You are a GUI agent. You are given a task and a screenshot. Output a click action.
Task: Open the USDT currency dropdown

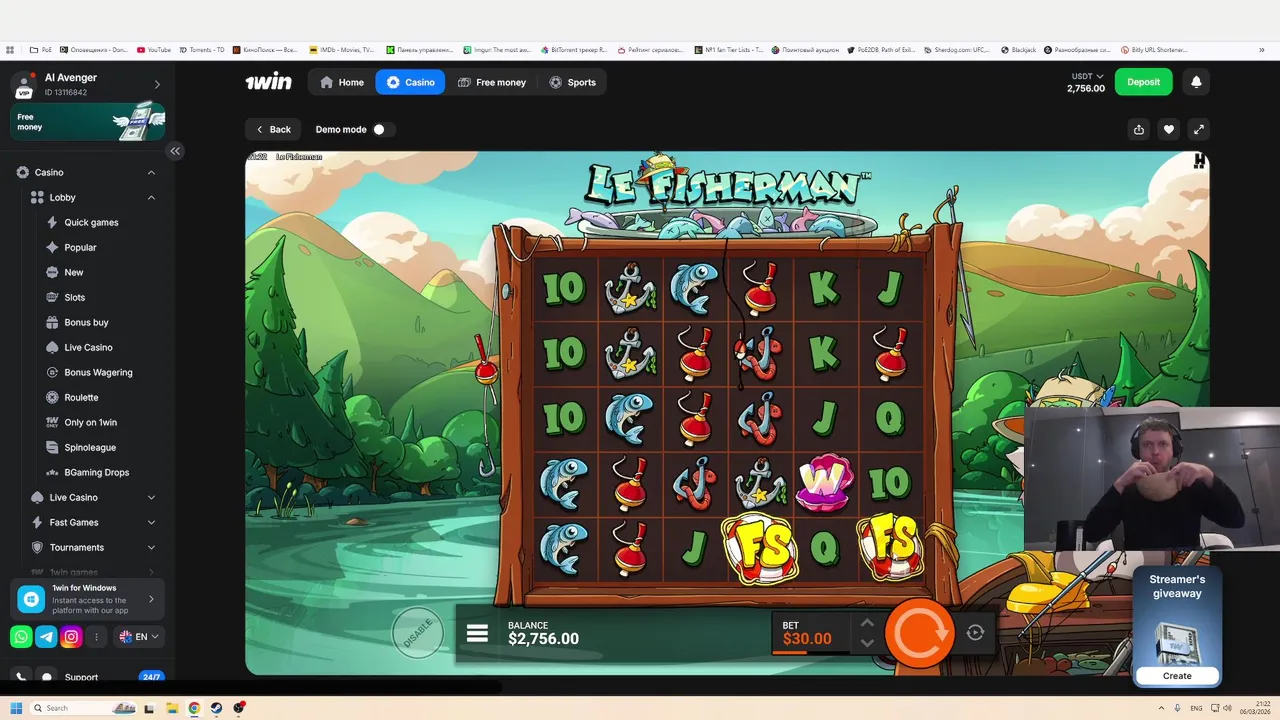1087,76
